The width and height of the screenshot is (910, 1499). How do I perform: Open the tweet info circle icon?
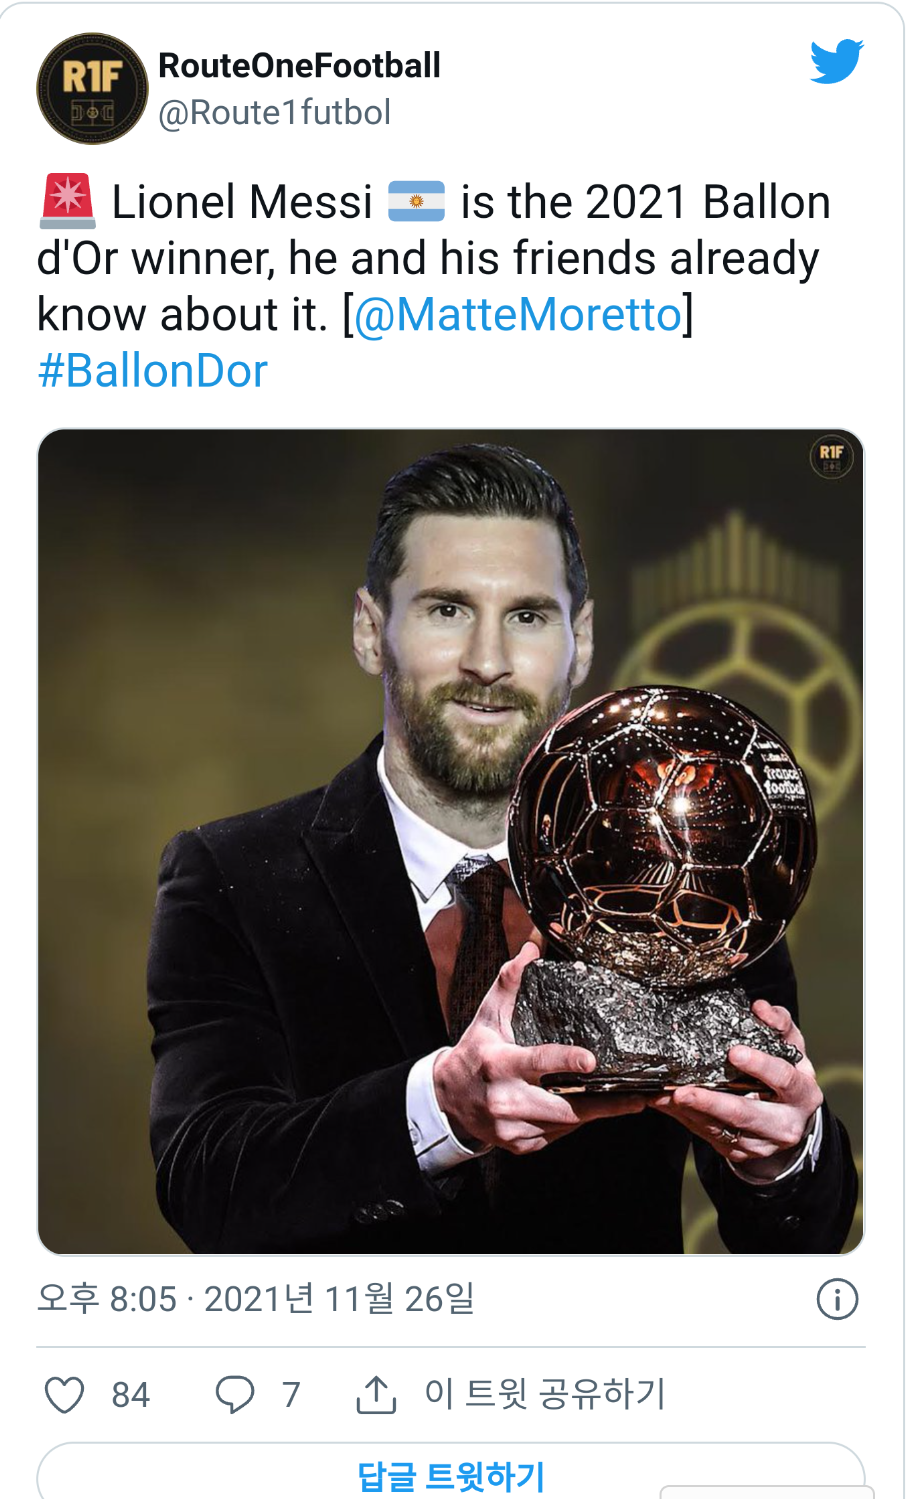[837, 1299]
